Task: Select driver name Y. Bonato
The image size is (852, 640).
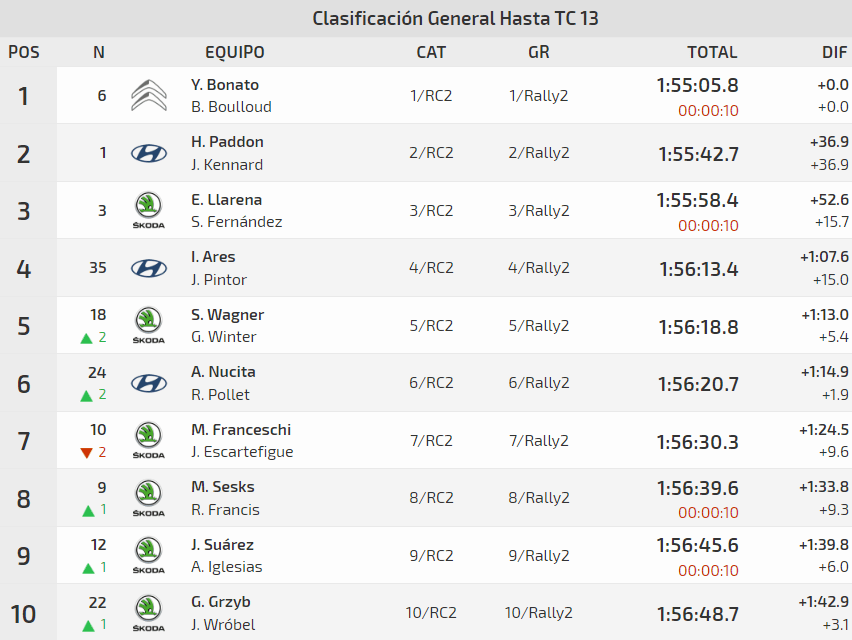Action: 225,85
